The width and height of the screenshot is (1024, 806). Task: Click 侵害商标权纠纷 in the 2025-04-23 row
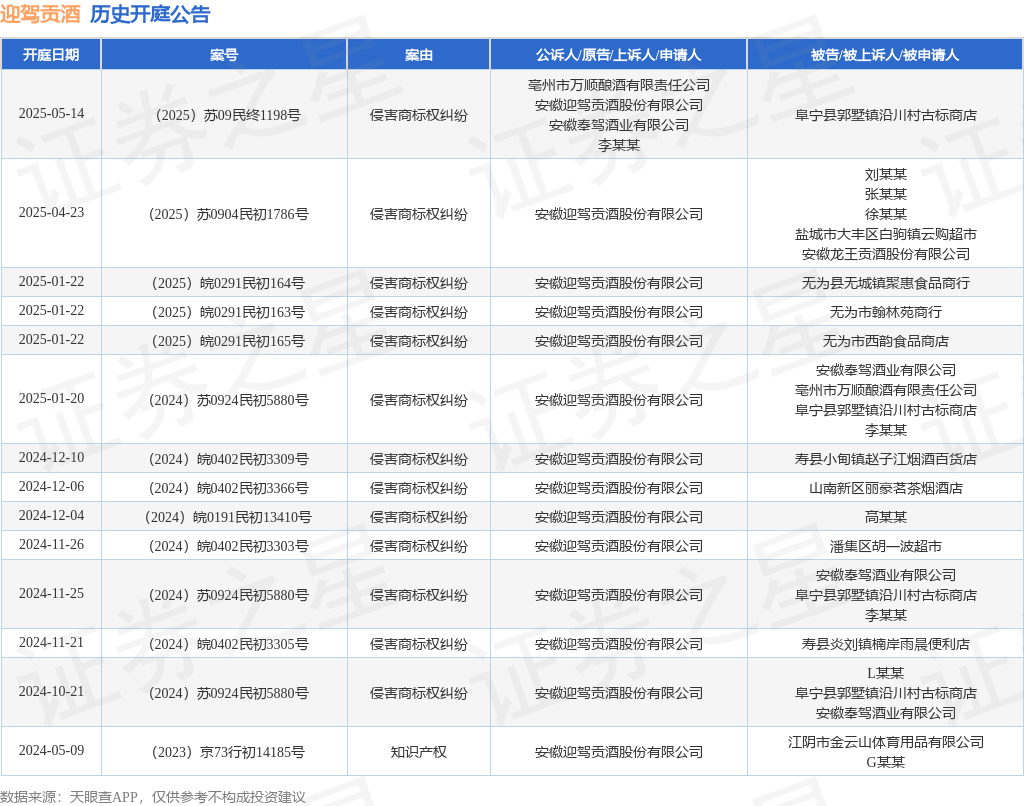tap(419, 214)
